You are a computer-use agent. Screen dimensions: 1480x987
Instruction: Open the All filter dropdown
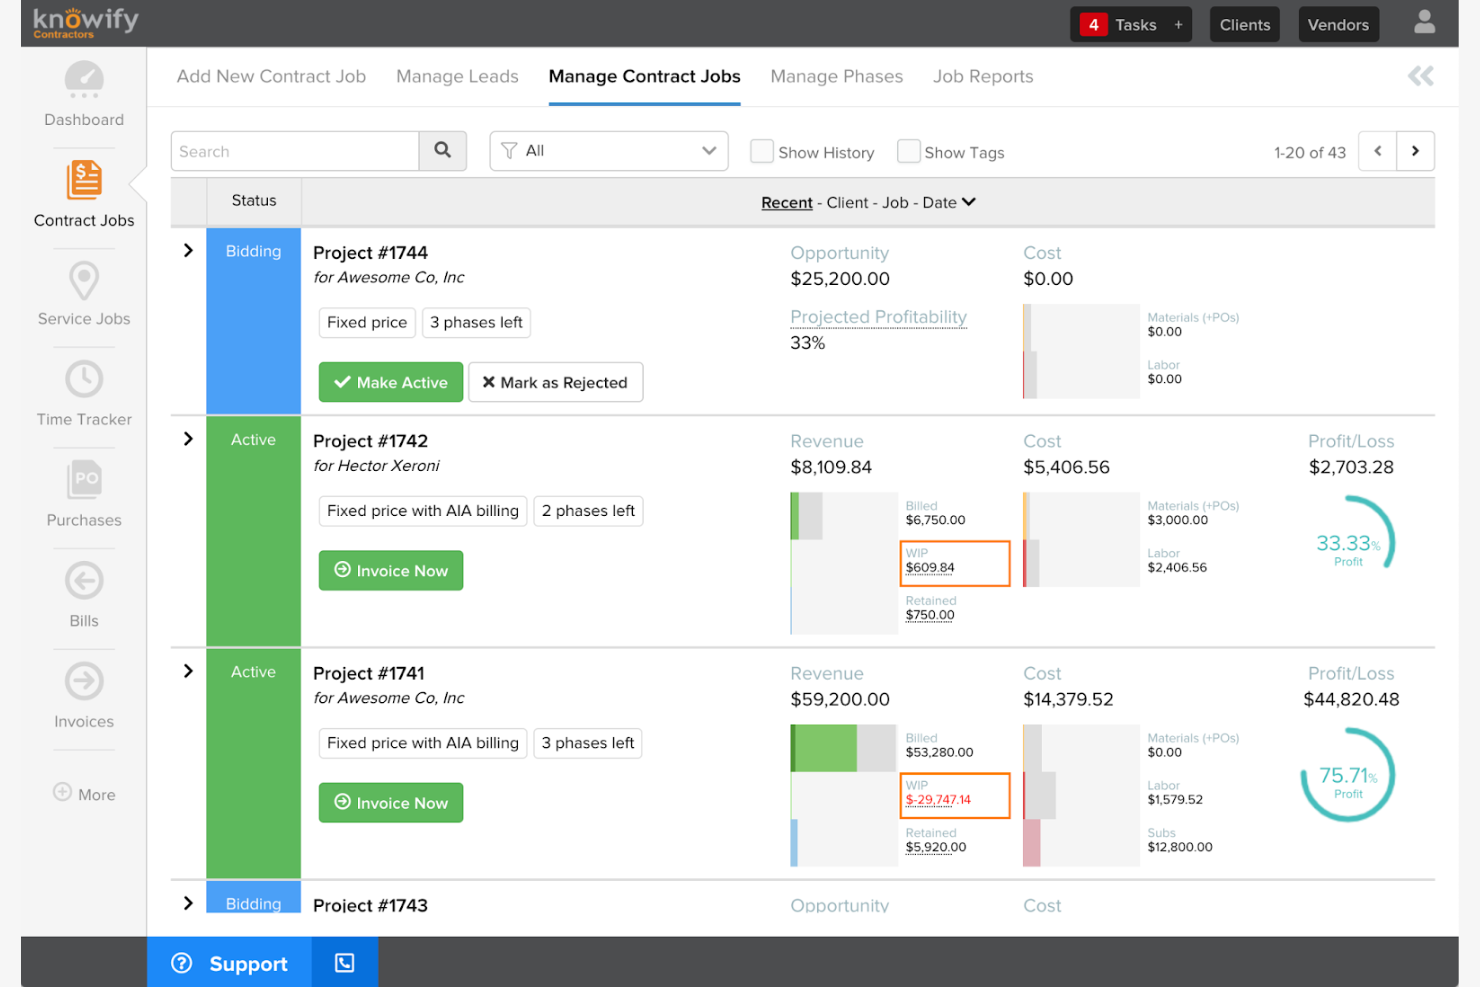click(608, 151)
